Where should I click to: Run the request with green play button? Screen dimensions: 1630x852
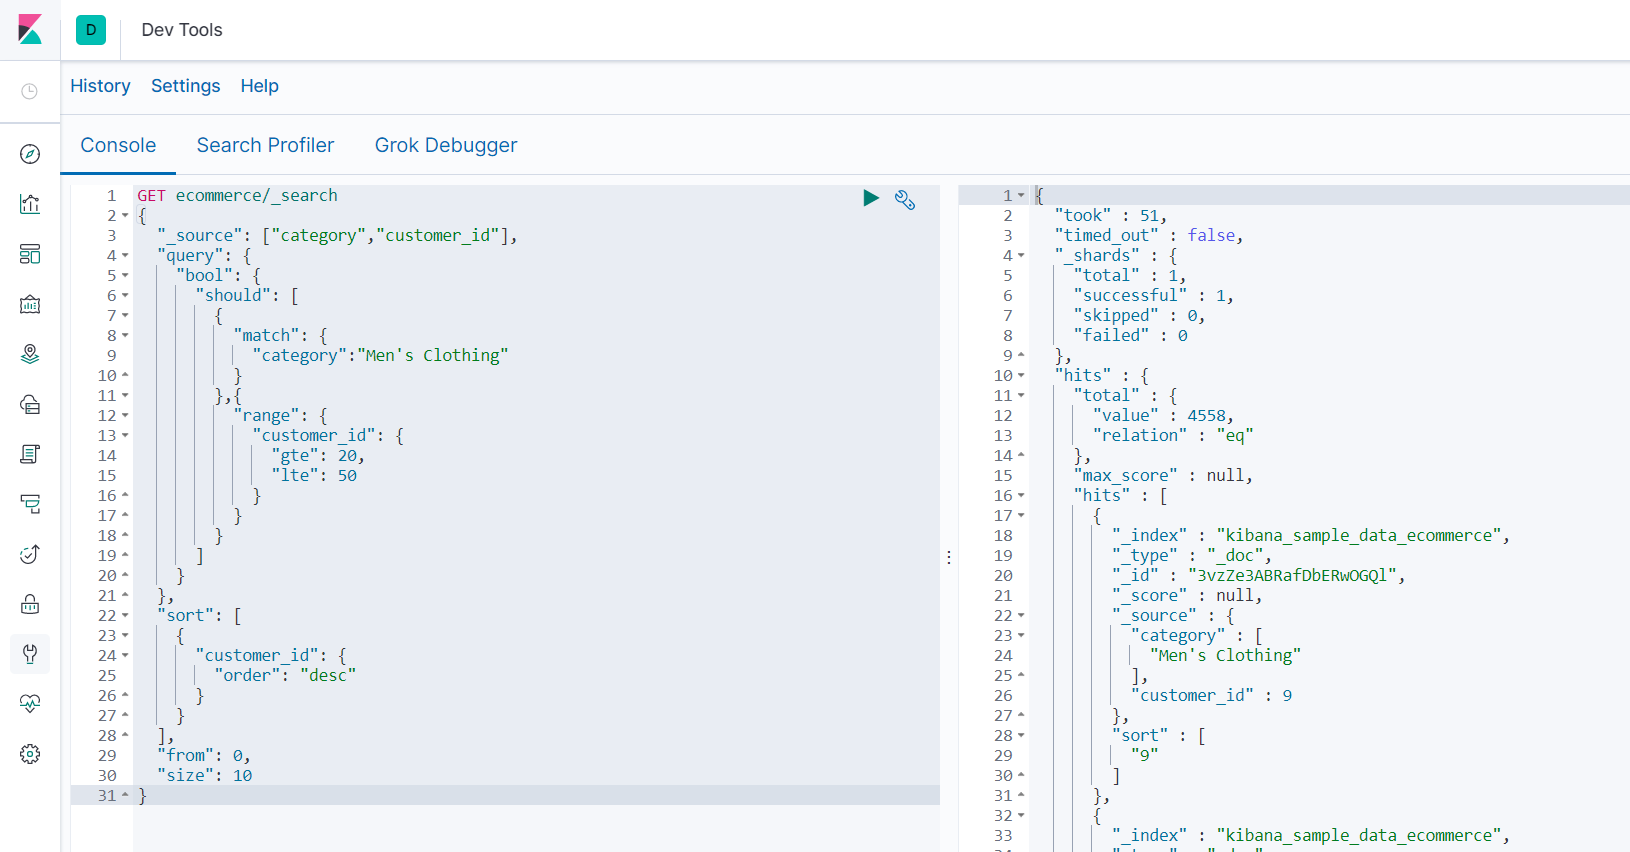[x=871, y=198]
